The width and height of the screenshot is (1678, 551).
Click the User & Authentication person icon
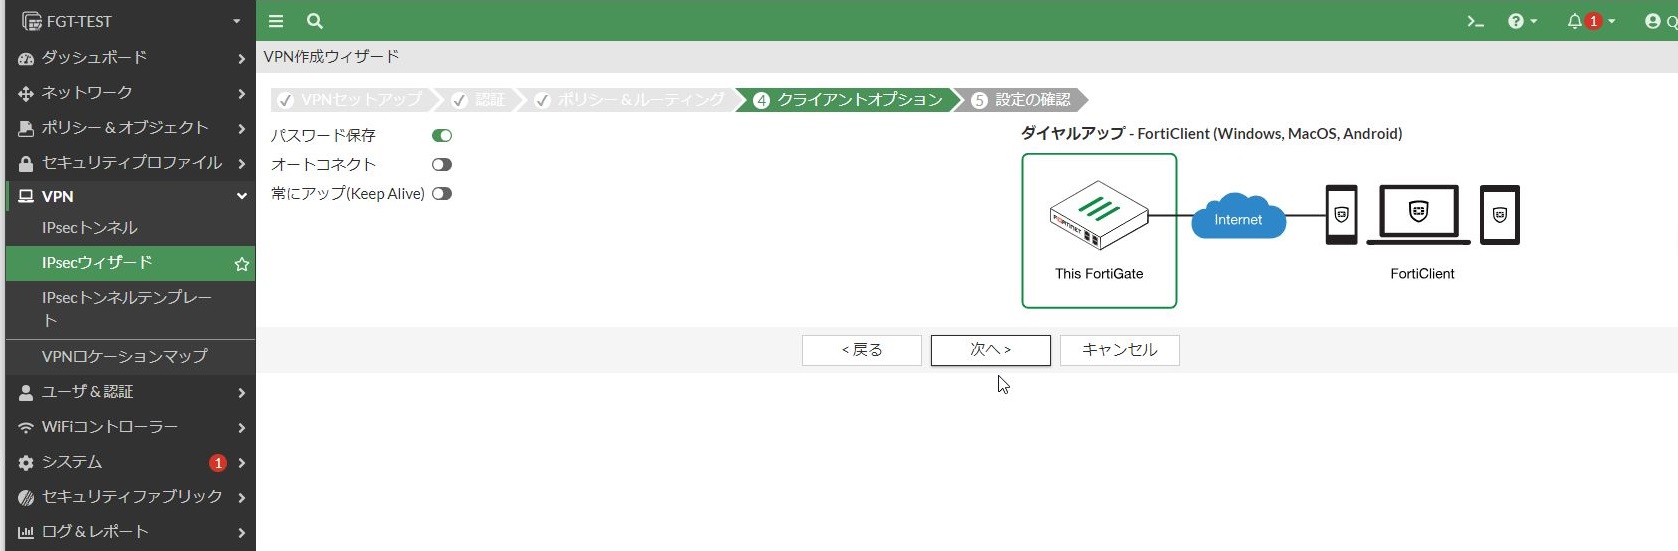(26, 393)
